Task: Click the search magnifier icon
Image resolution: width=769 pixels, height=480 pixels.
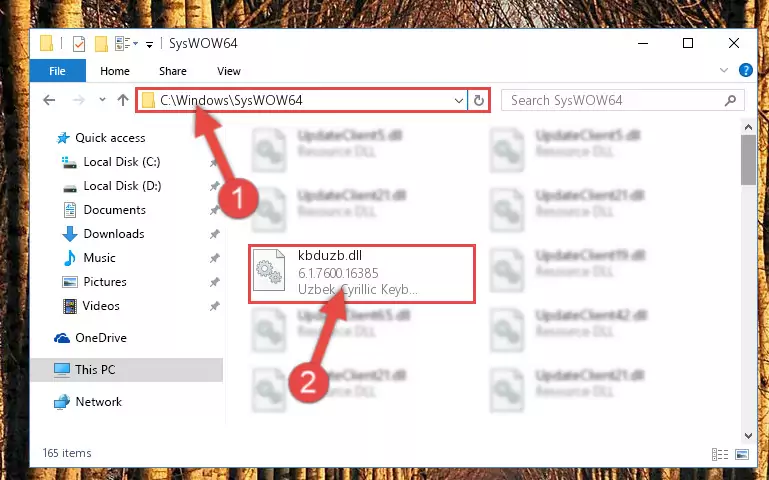Action: (x=730, y=101)
